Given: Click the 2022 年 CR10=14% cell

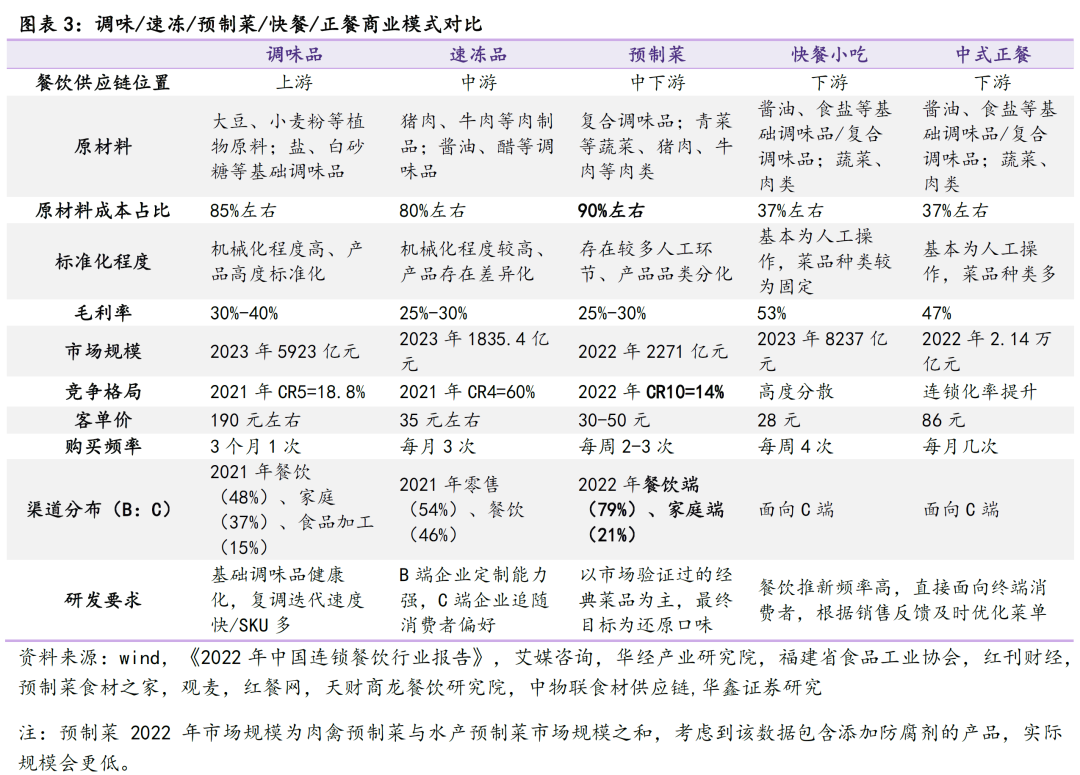Looking at the screenshot, I should 651,392.
